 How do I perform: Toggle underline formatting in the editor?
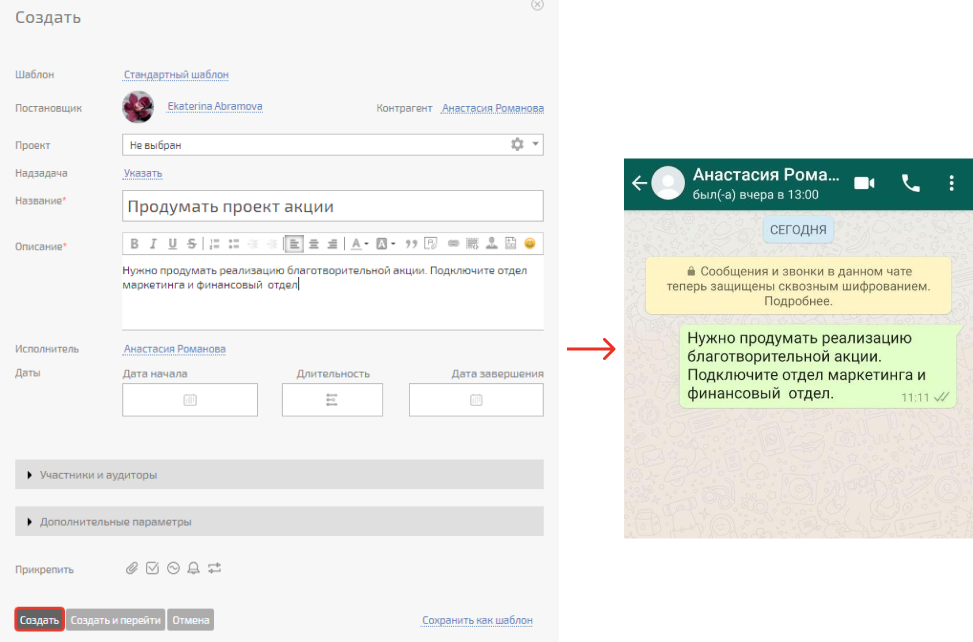click(x=172, y=243)
